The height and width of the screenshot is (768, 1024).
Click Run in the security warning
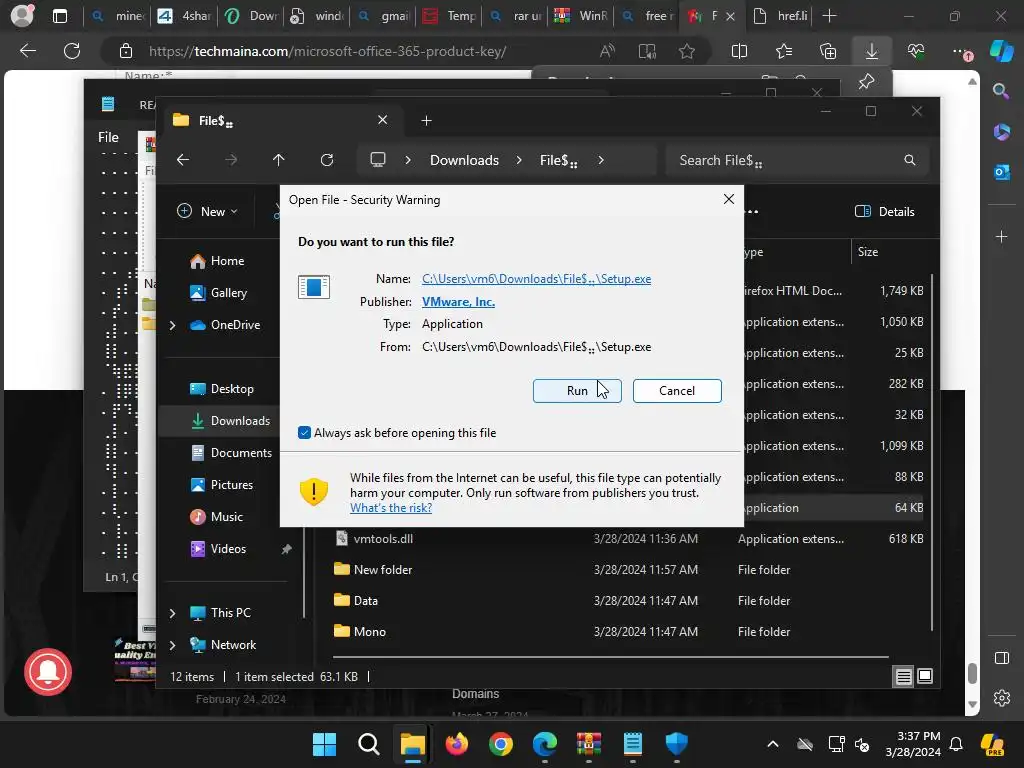tap(577, 391)
